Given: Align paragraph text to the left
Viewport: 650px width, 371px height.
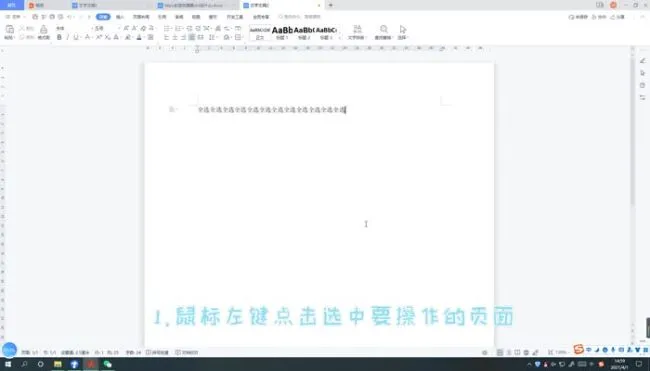Looking at the screenshot, I should [167, 37].
